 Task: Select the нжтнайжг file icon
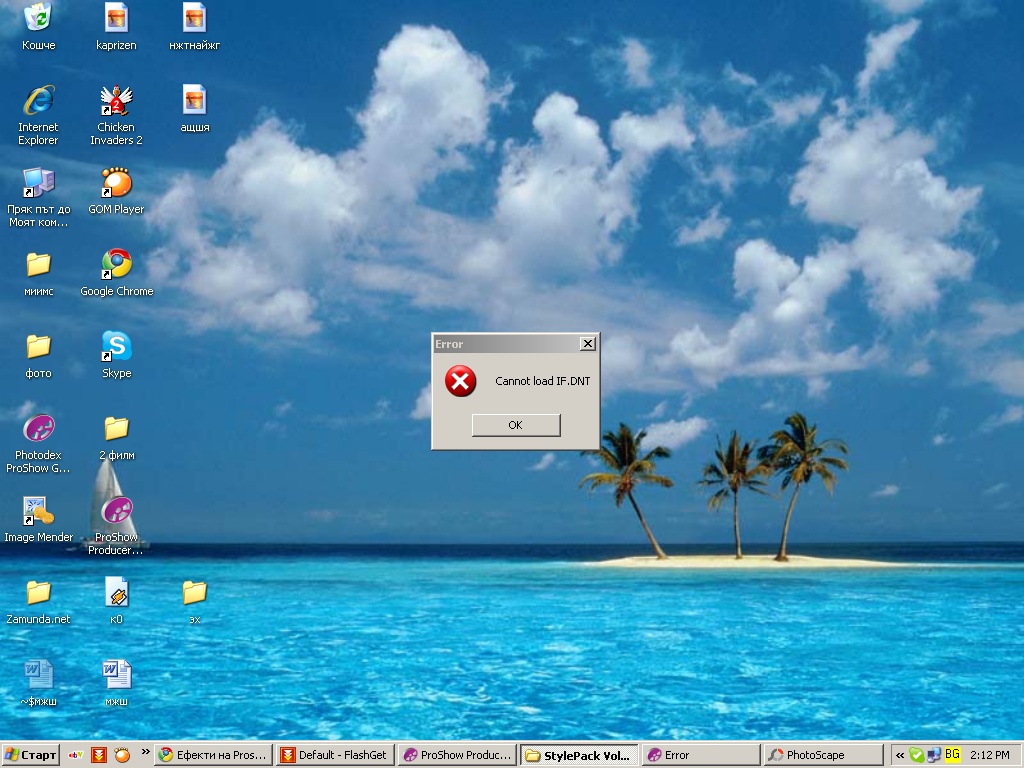(x=195, y=27)
